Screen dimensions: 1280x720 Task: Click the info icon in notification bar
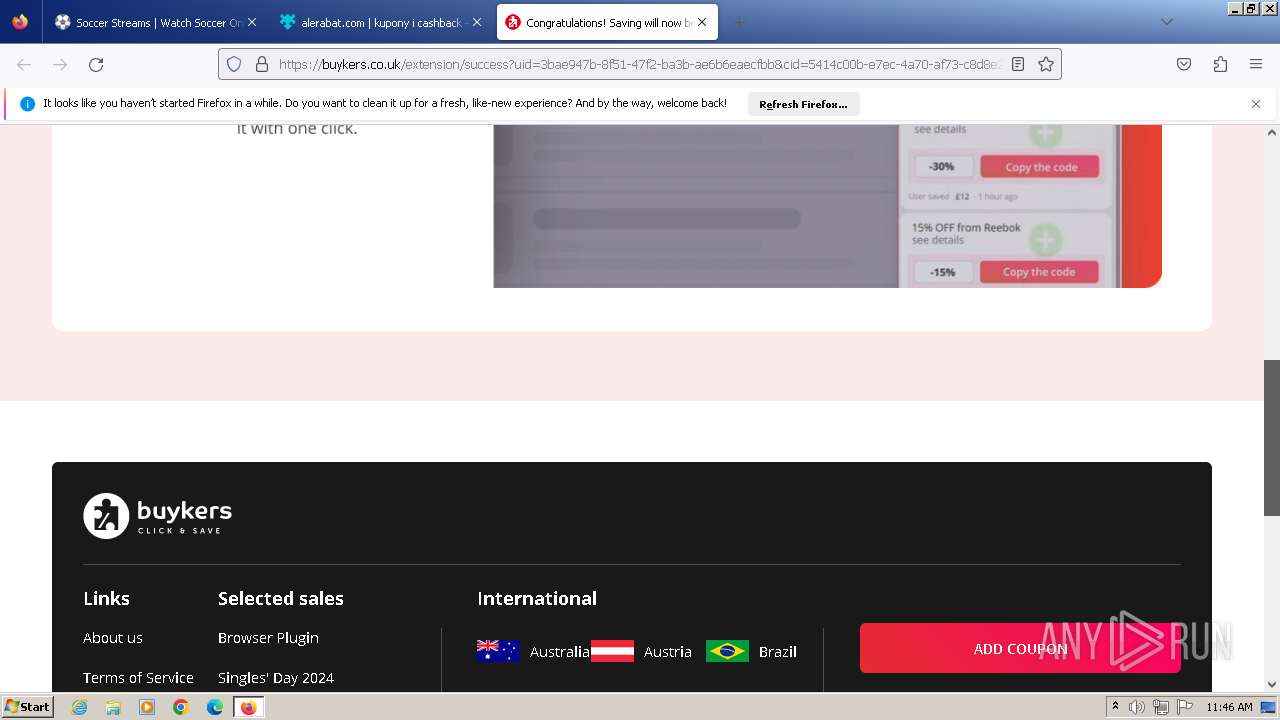point(27,103)
